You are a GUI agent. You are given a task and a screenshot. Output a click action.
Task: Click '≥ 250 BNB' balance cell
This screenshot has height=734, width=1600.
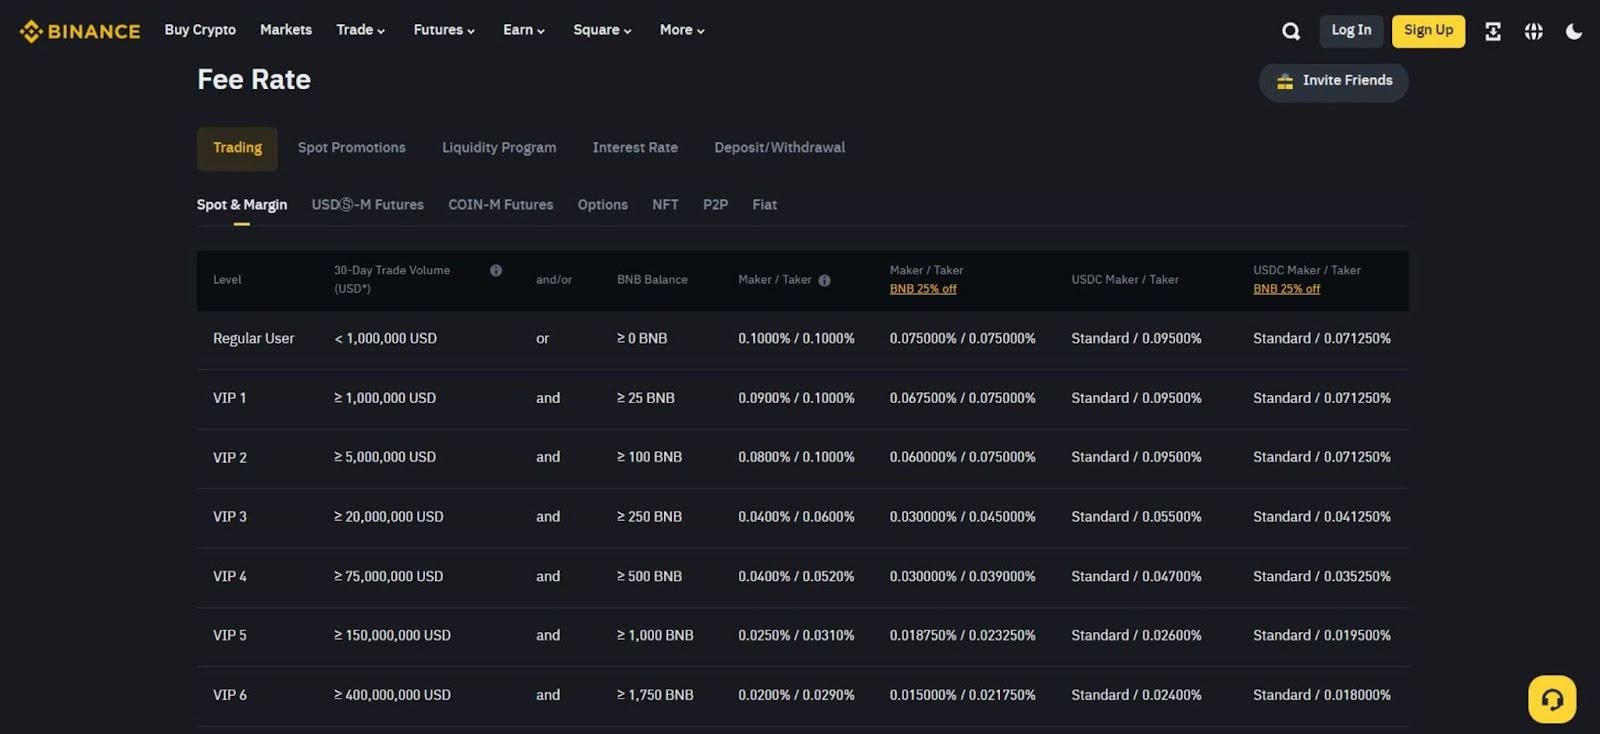[x=650, y=517]
